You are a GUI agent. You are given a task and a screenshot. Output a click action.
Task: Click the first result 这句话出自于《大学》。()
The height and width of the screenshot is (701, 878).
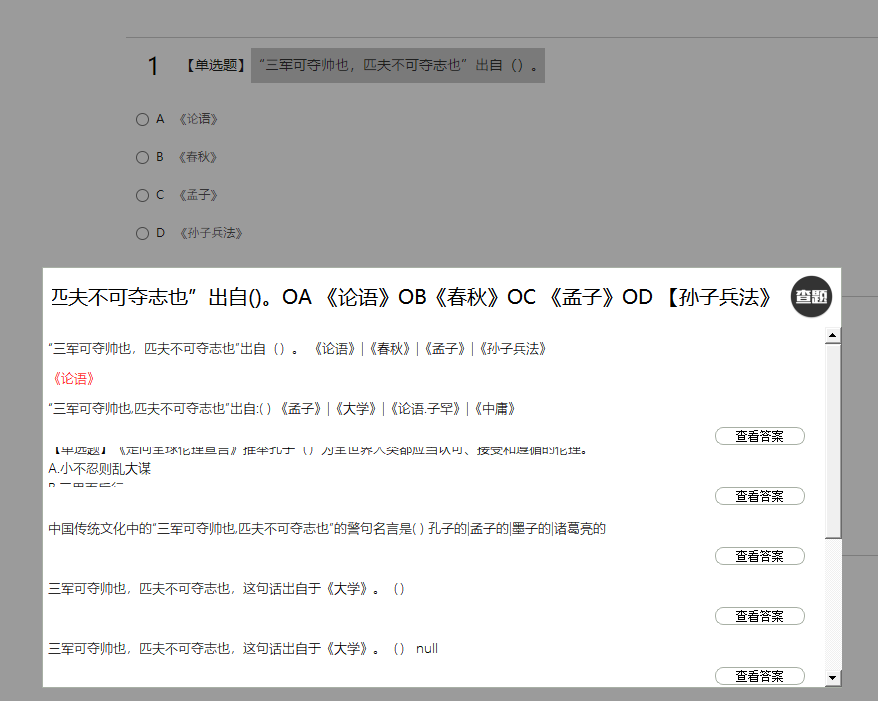point(226,588)
